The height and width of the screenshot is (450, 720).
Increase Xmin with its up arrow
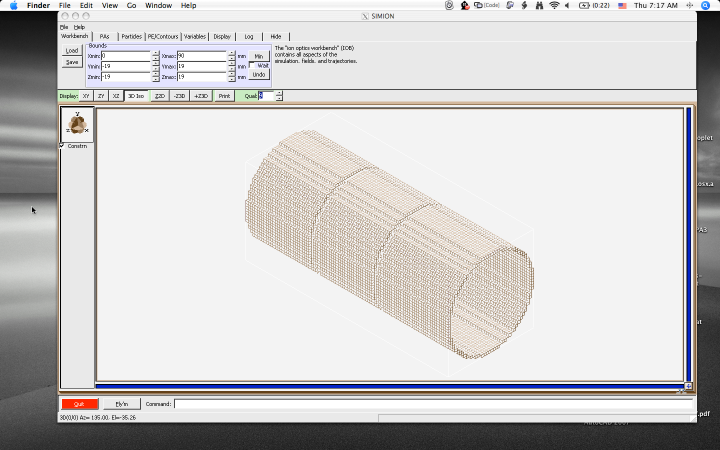point(156,53)
